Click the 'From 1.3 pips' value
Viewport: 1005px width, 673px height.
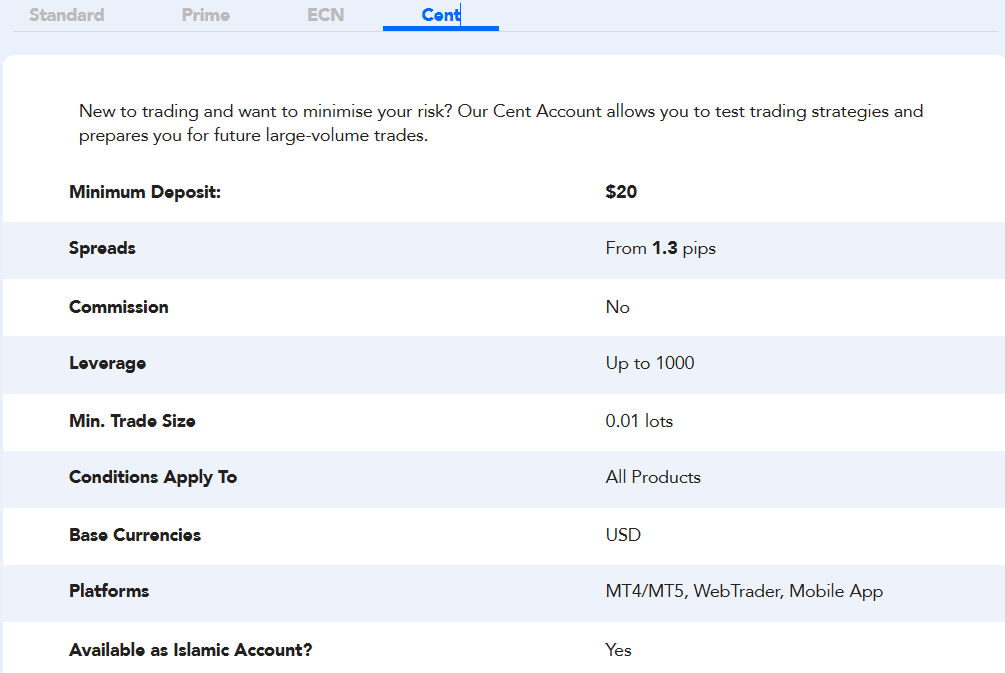(660, 249)
